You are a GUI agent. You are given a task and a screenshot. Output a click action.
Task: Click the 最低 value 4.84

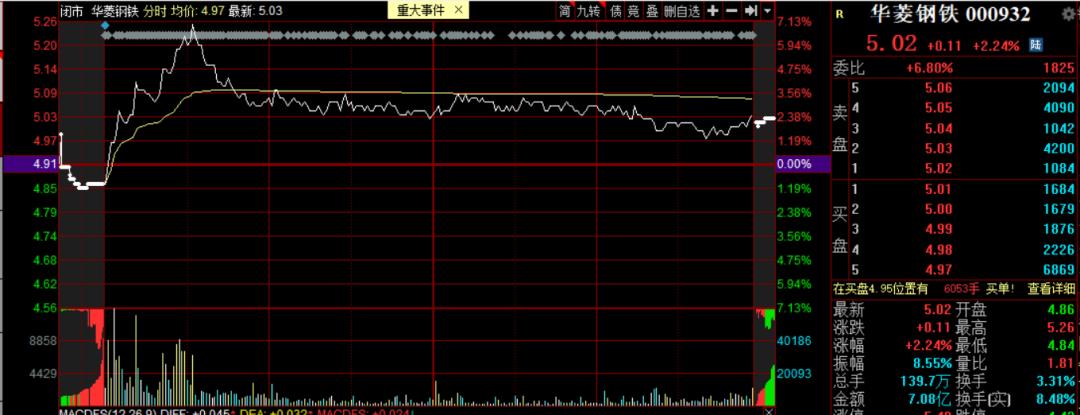click(1061, 345)
